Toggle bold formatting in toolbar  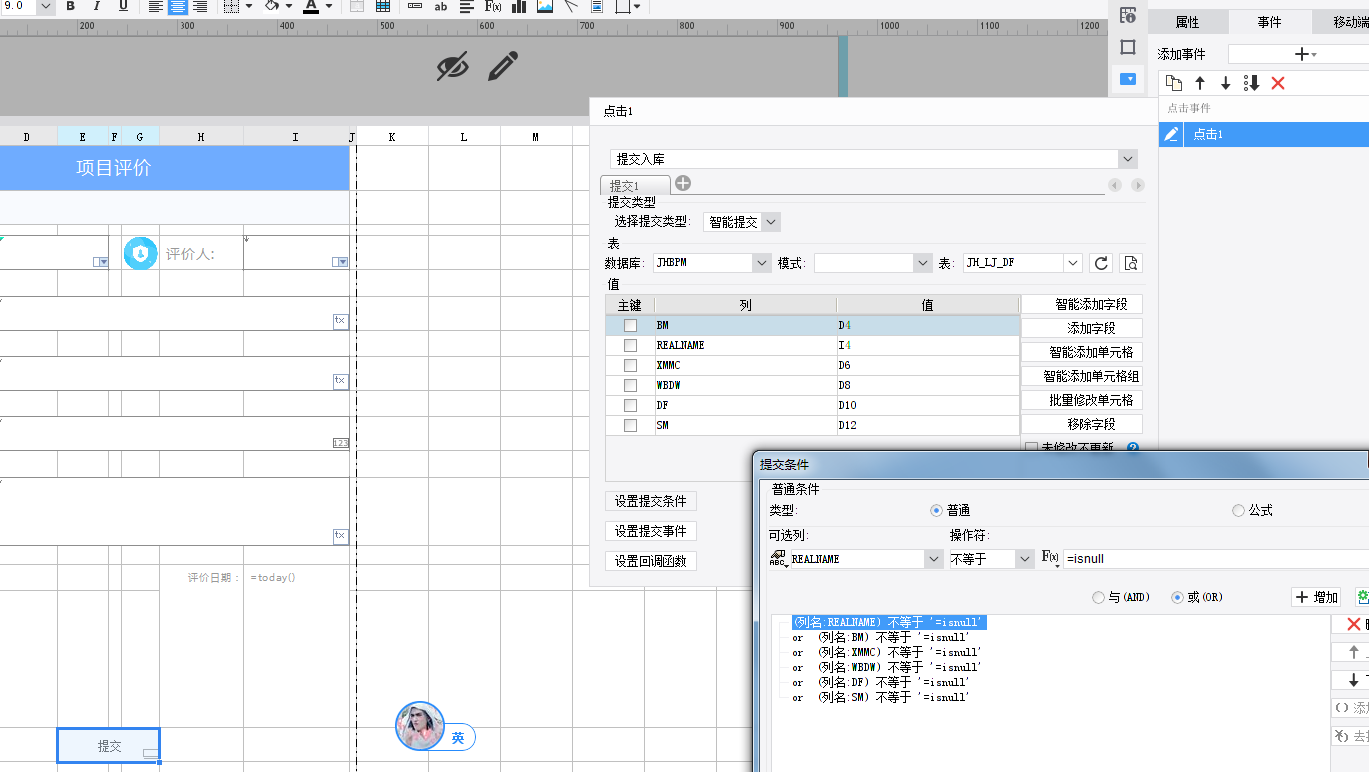tap(70, 6)
